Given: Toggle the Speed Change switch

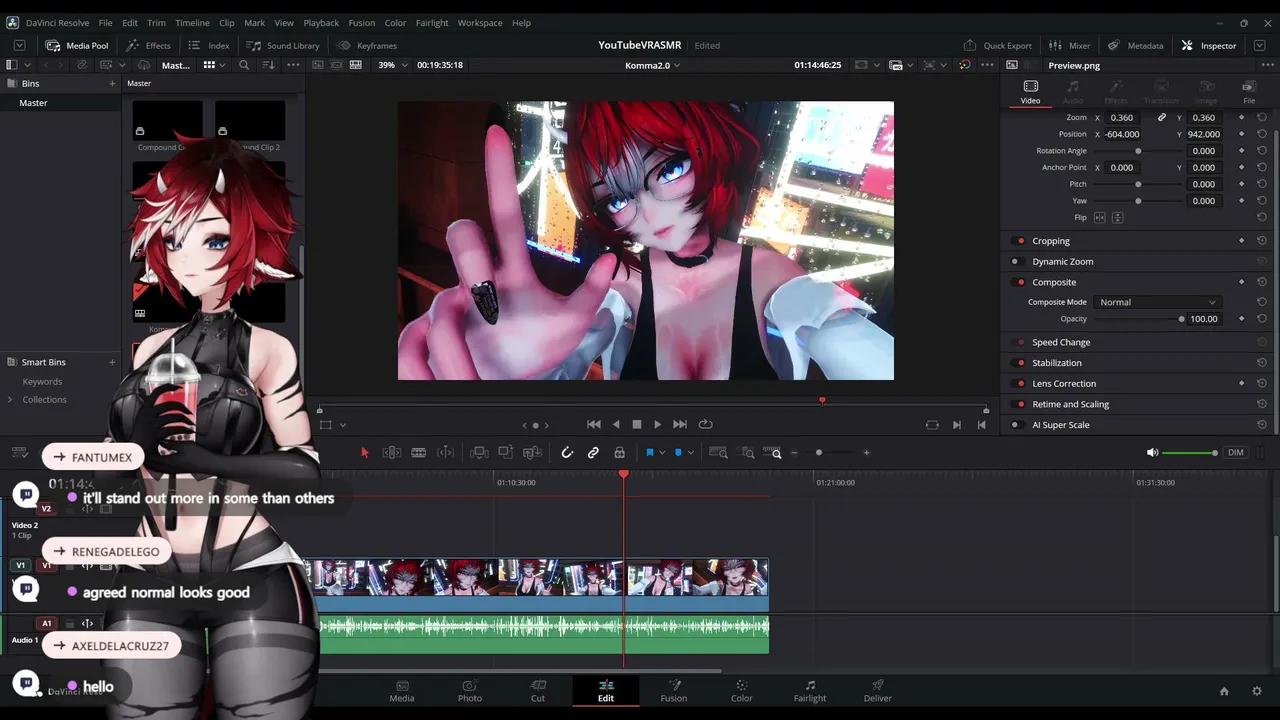Looking at the screenshot, I should (x=1019, y=342).
